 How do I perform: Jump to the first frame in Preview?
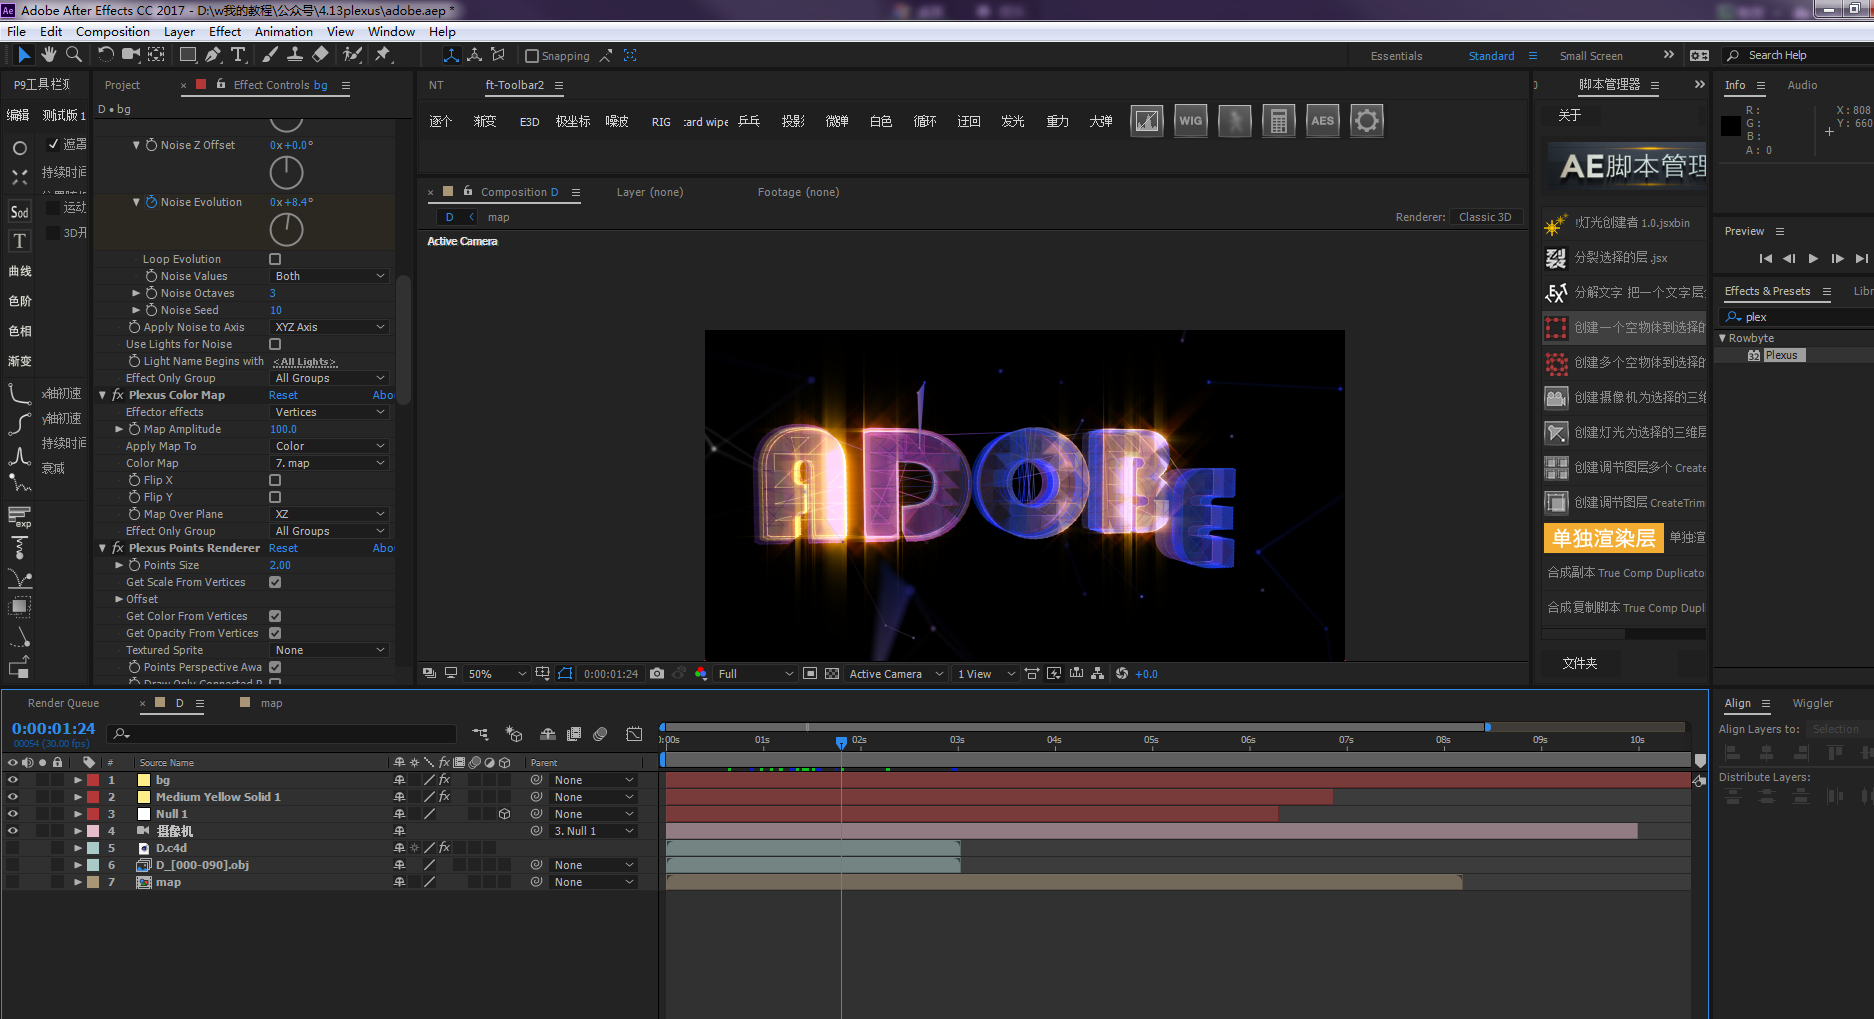pos(1765,258)
